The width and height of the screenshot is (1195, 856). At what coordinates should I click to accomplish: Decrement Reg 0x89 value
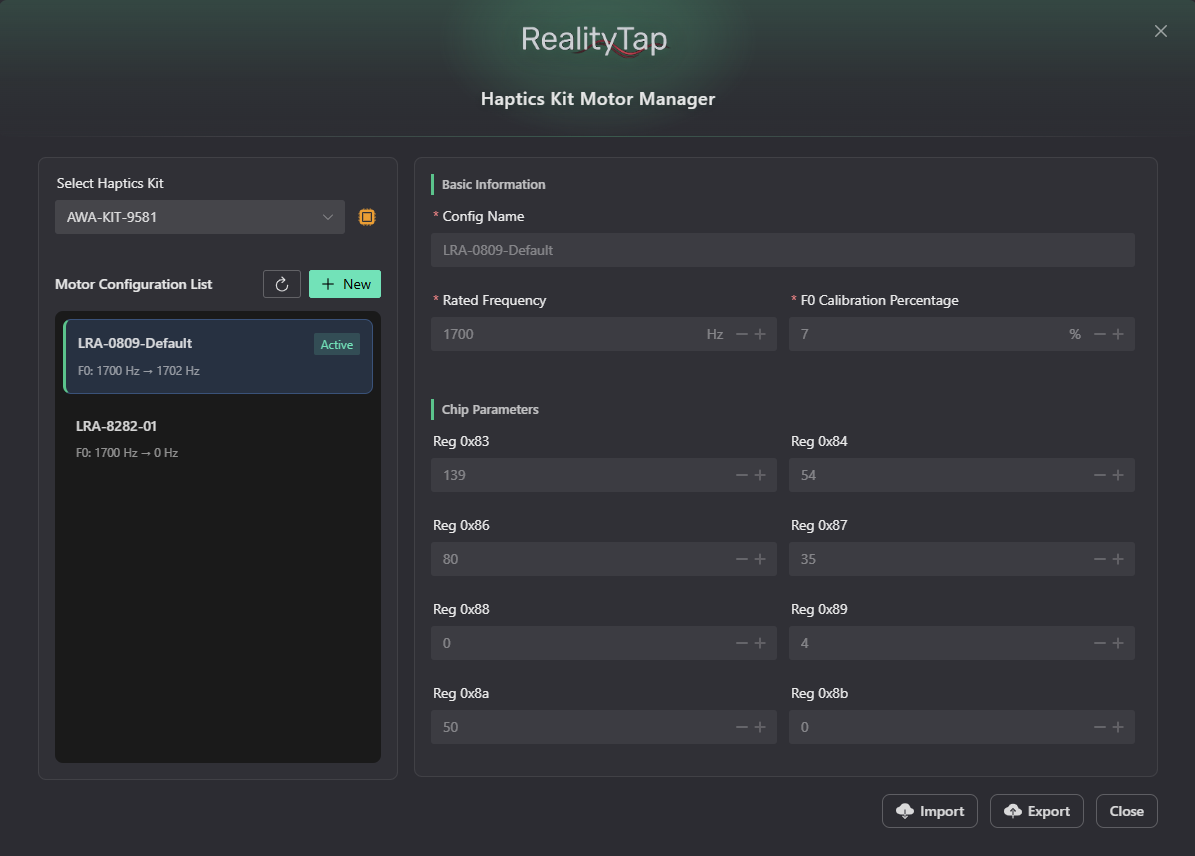[x=1100, y=643]
